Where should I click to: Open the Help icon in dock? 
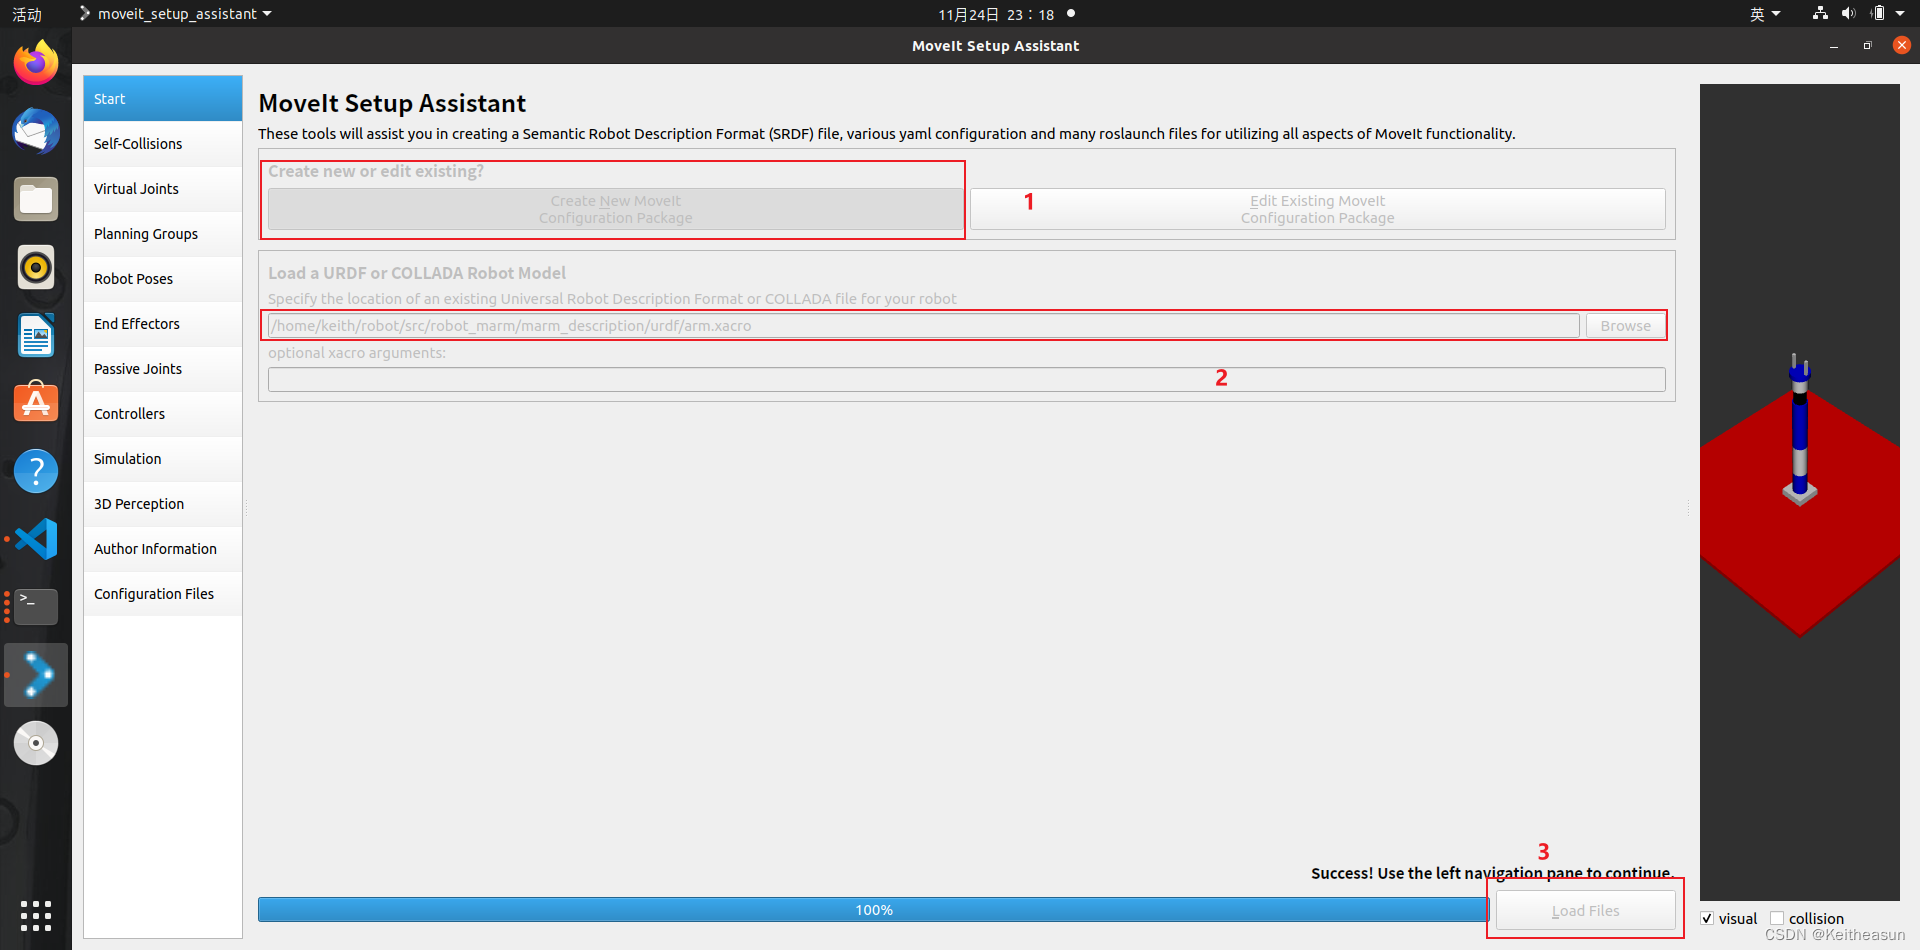pyautogui.click(x=36, y=471)
